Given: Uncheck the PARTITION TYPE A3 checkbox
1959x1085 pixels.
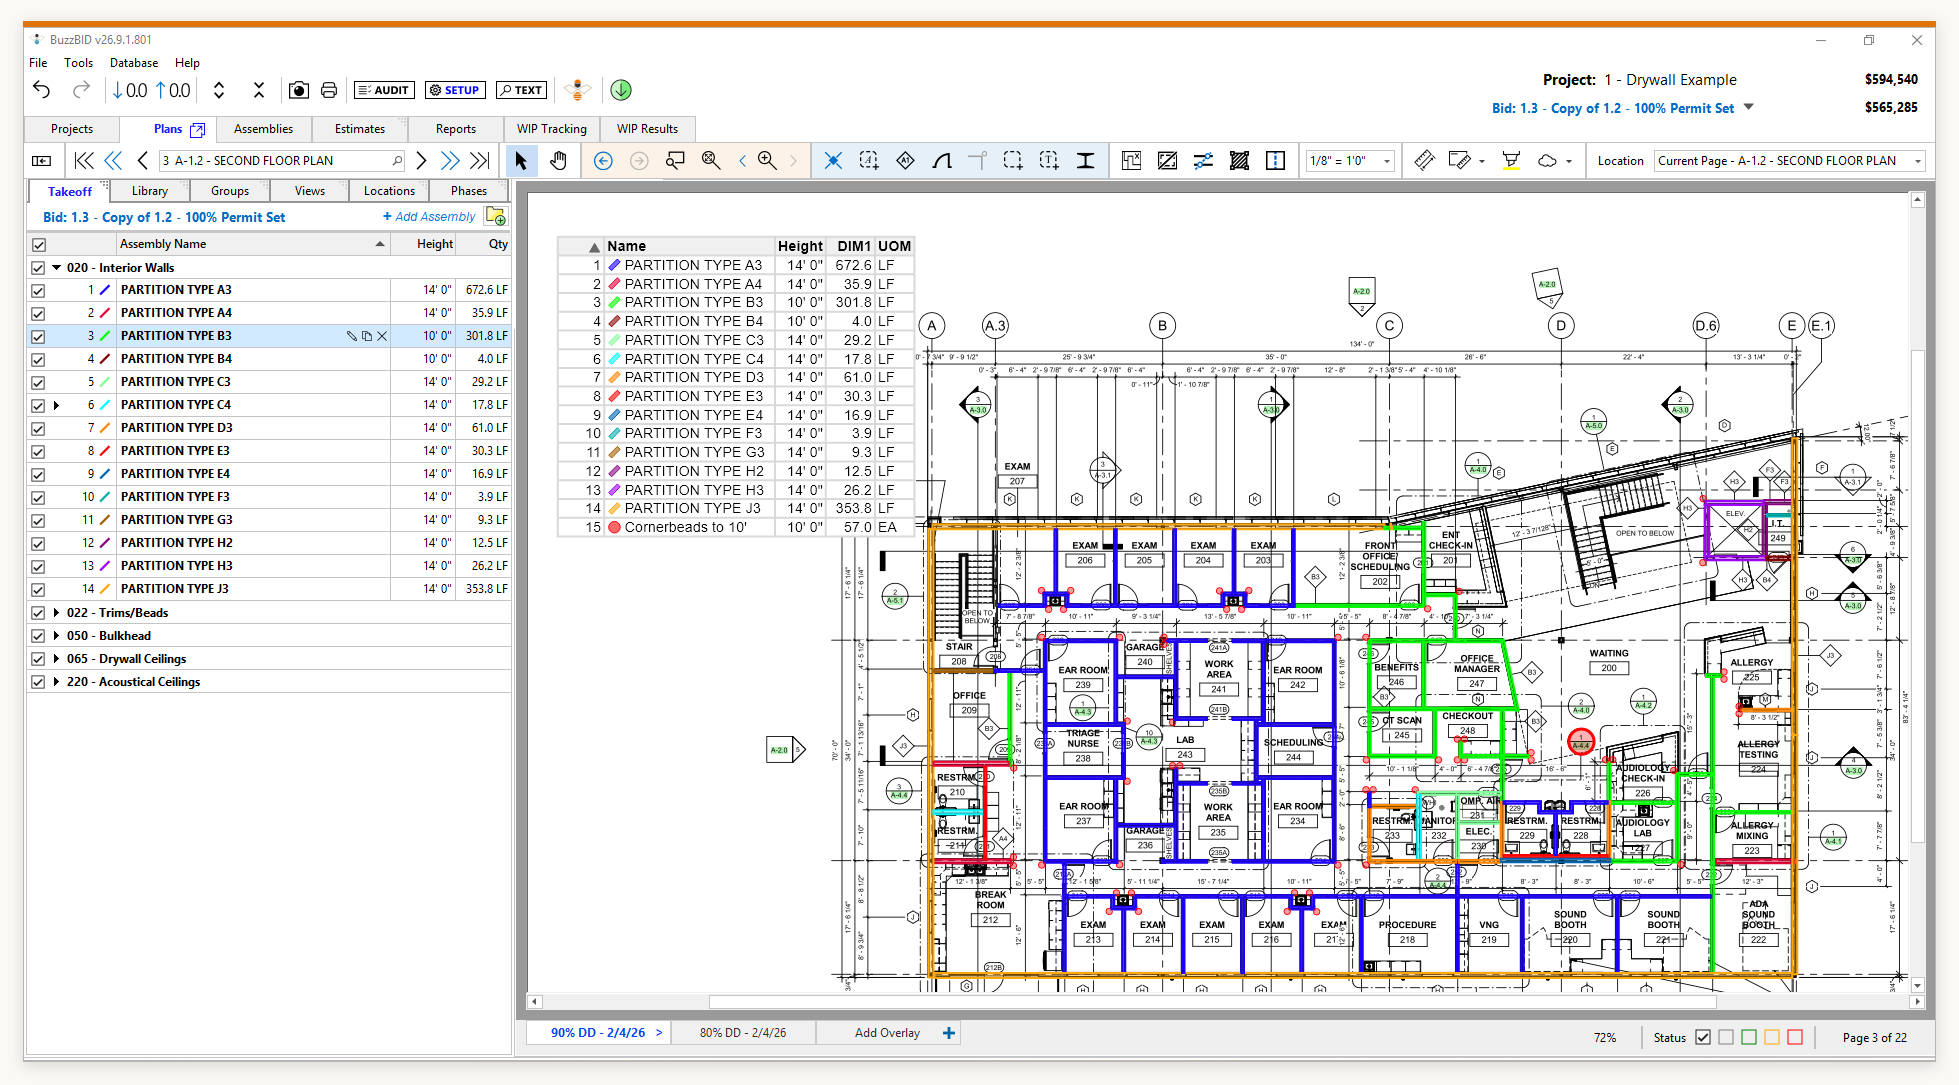Looking at the screenshot, I should [x=38, y=291].
